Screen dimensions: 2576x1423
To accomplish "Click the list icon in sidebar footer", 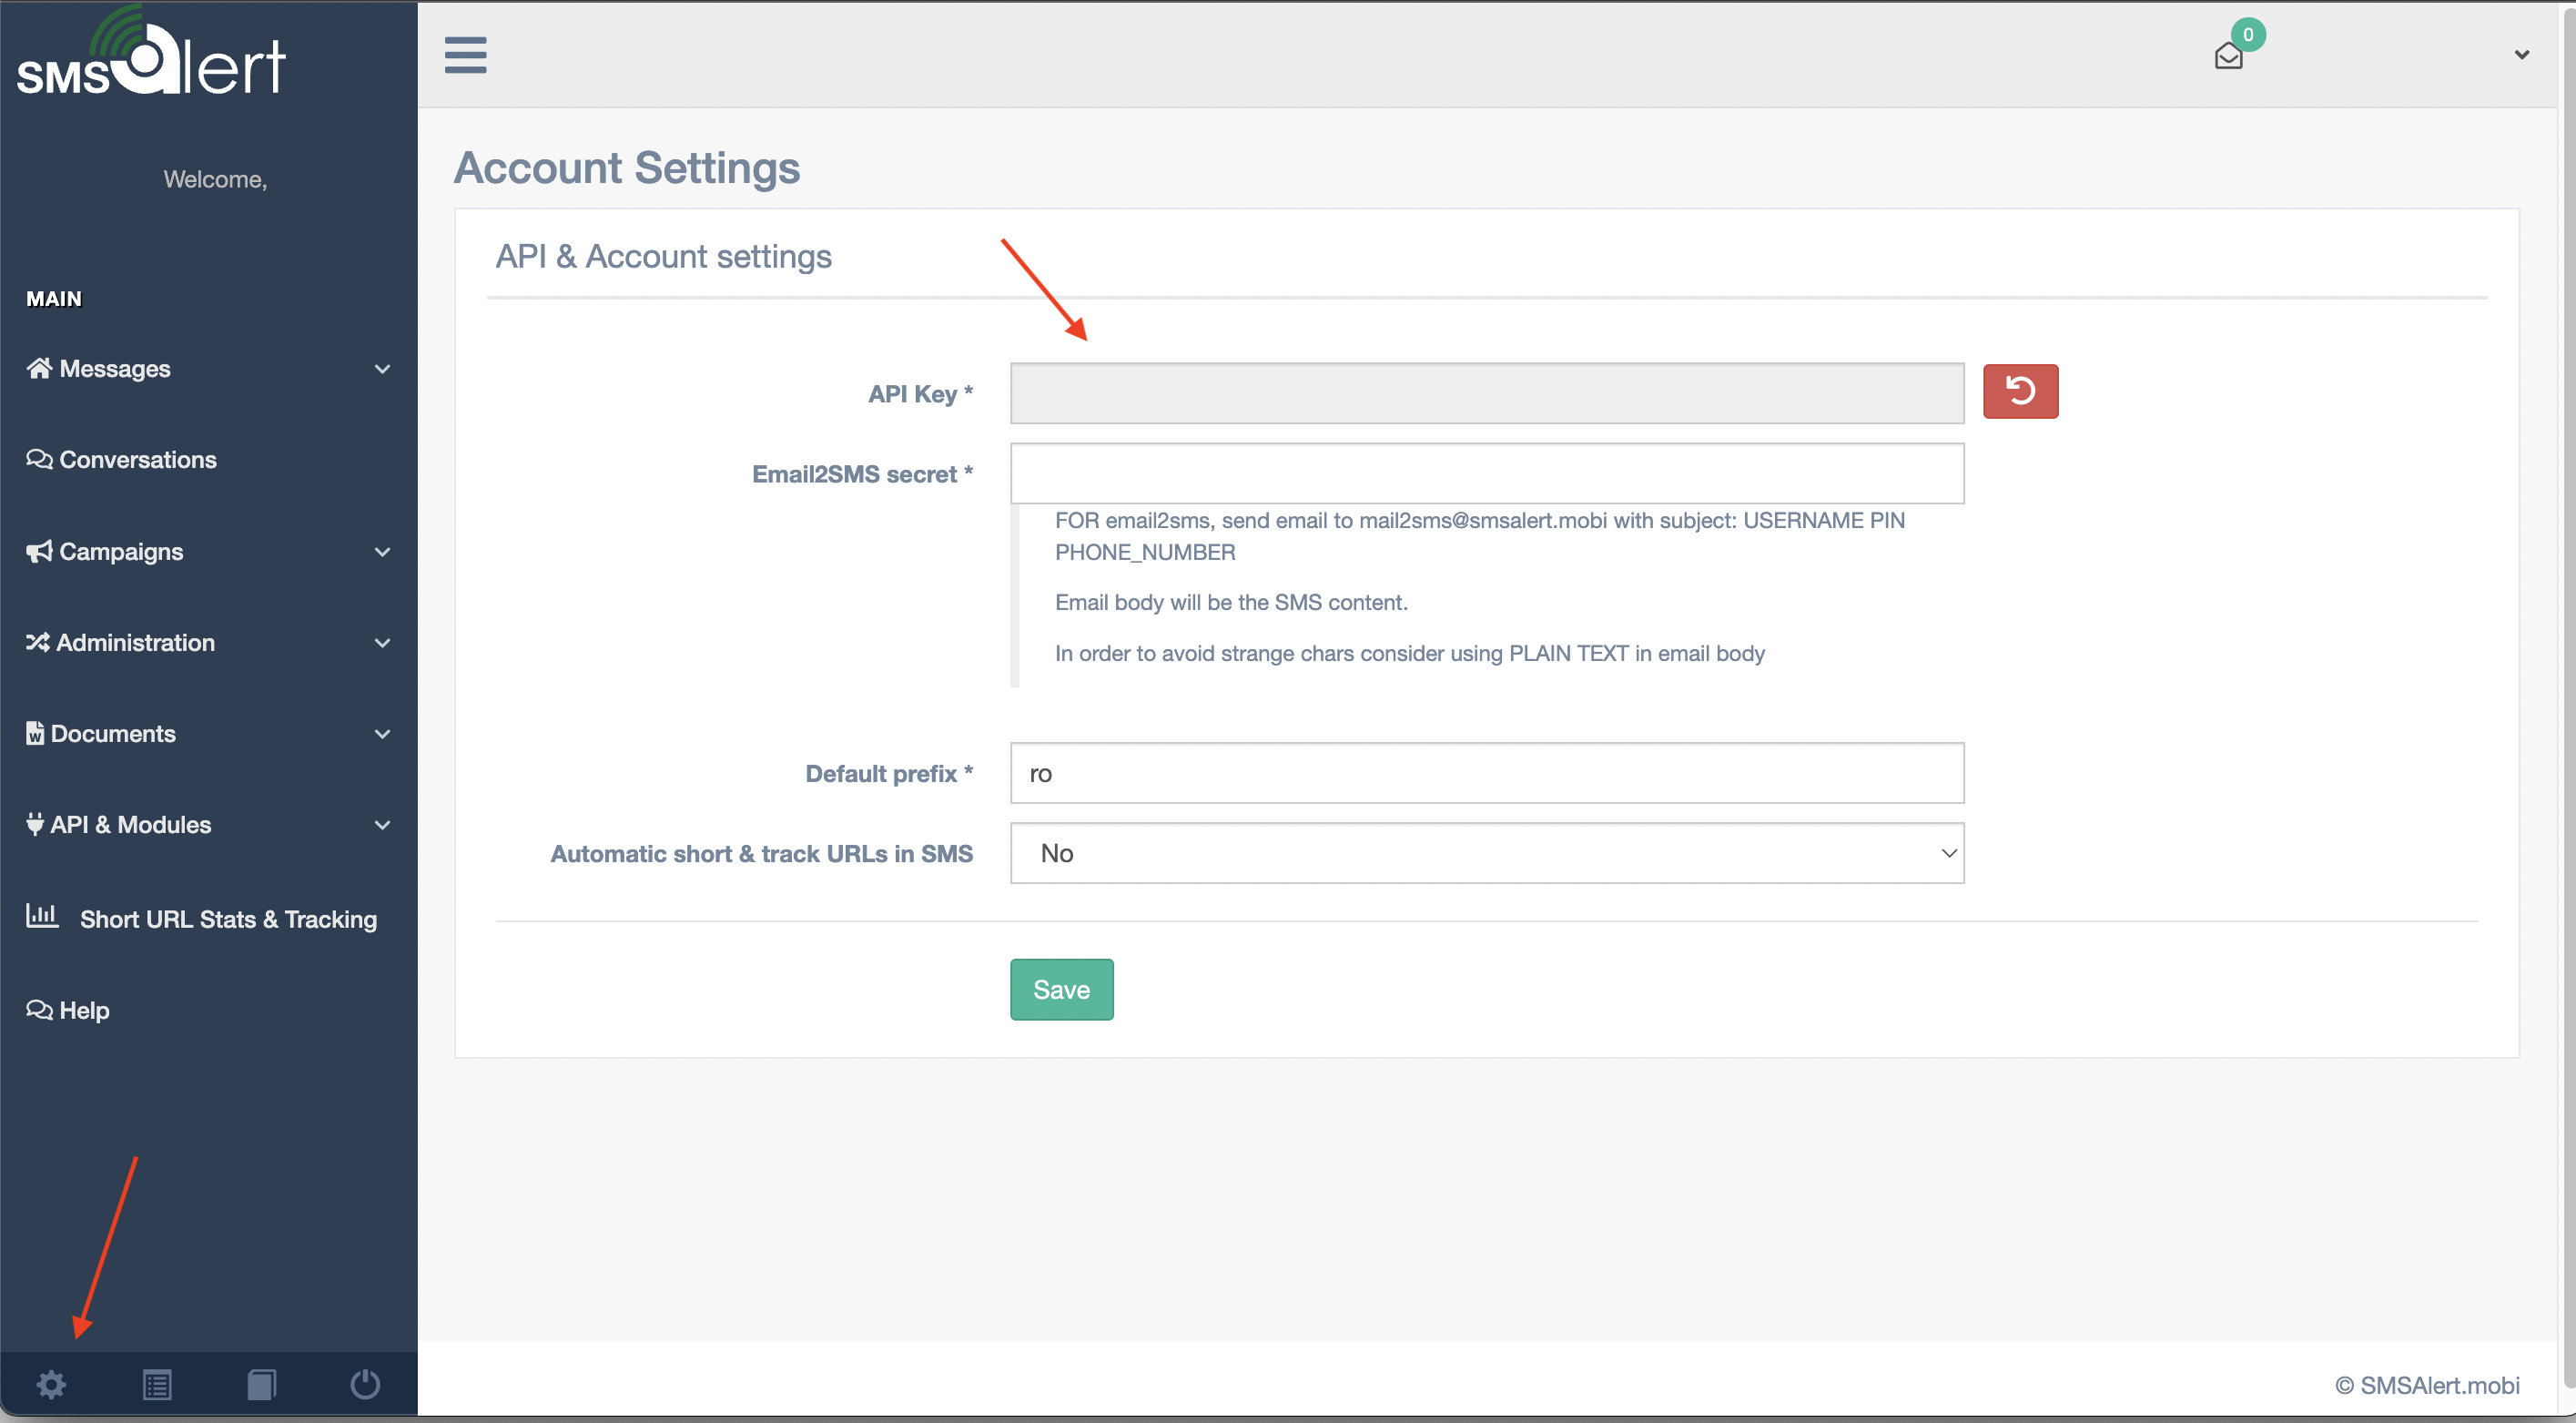I will pyautogui.click(x=157, y=1384).
